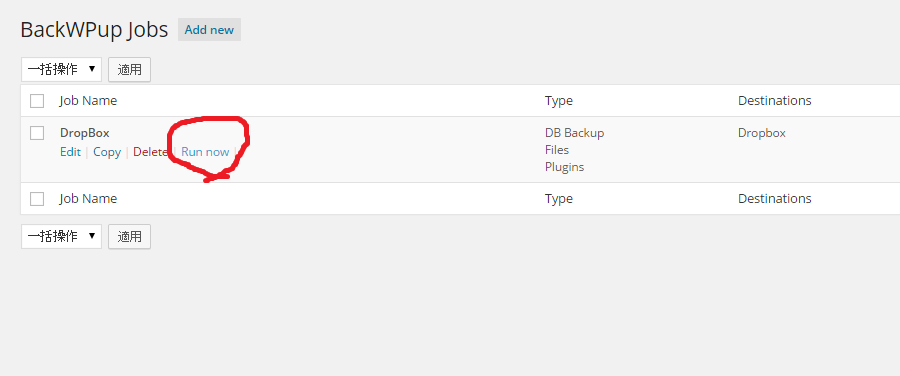Select the Dropbox destination cell text
The width and height of the screenshot is (900, 376).
(762, 133)
